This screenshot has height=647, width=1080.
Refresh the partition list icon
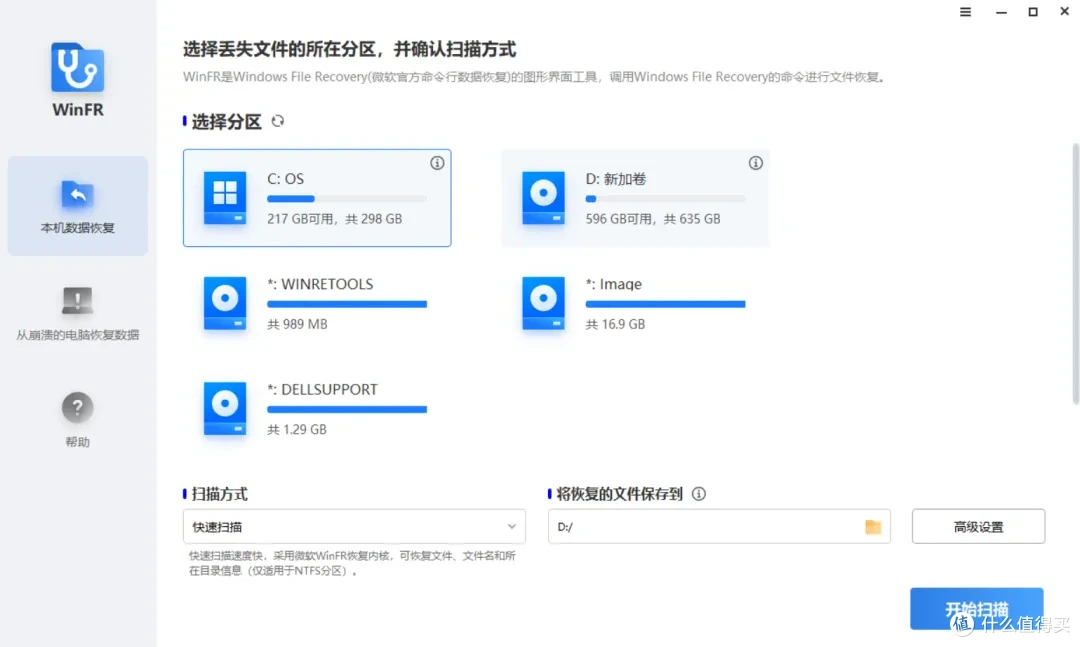pos(278,121)
